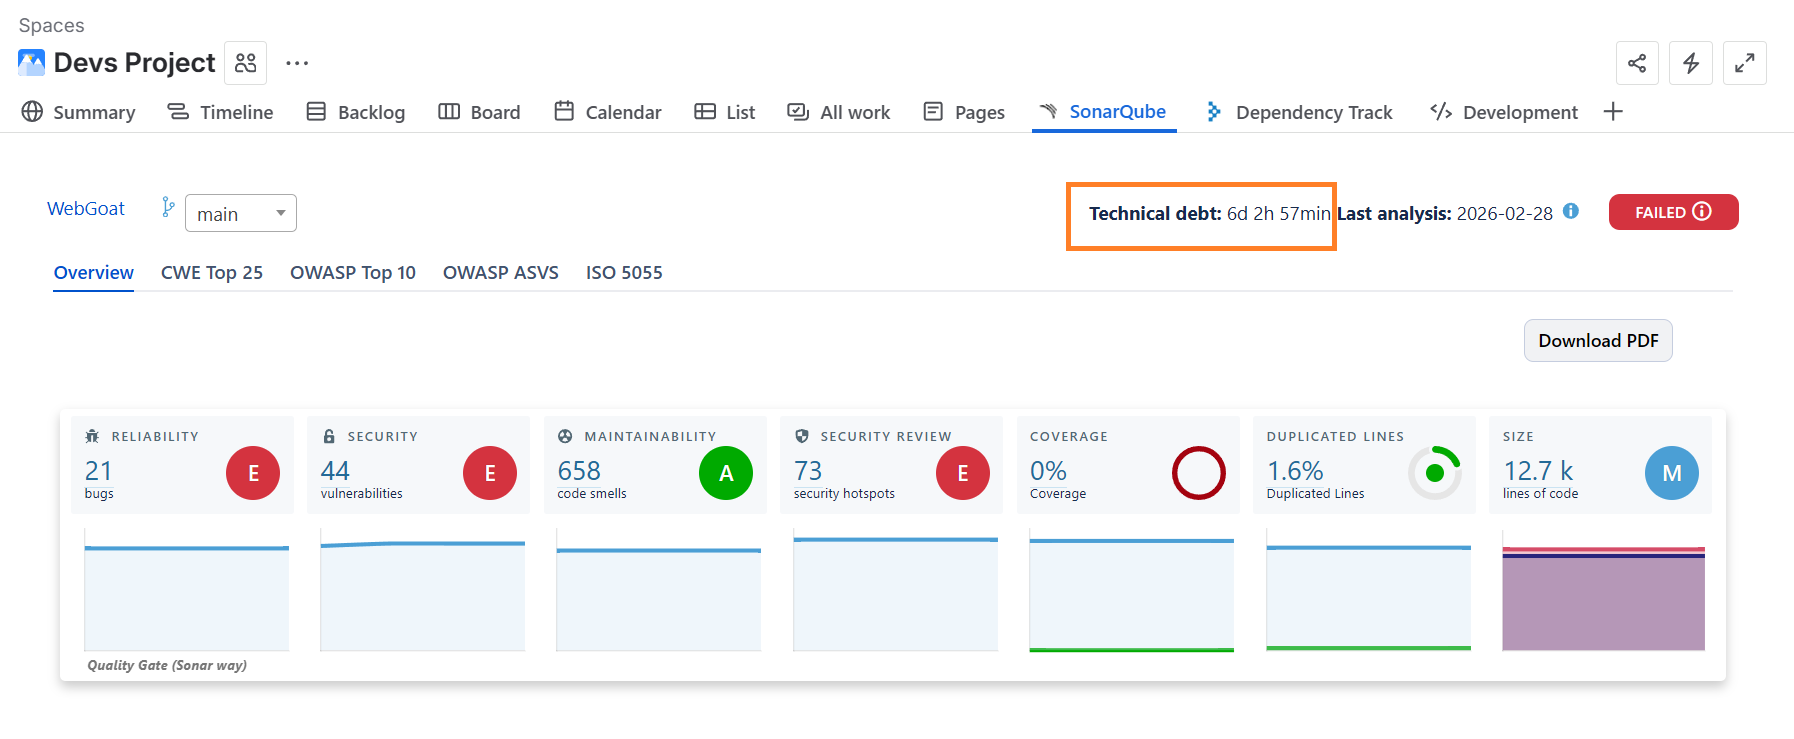Click the Spaces breadcrumb link
The image size is (1794, 739).
pyautogui.click(x=51, y=25)
